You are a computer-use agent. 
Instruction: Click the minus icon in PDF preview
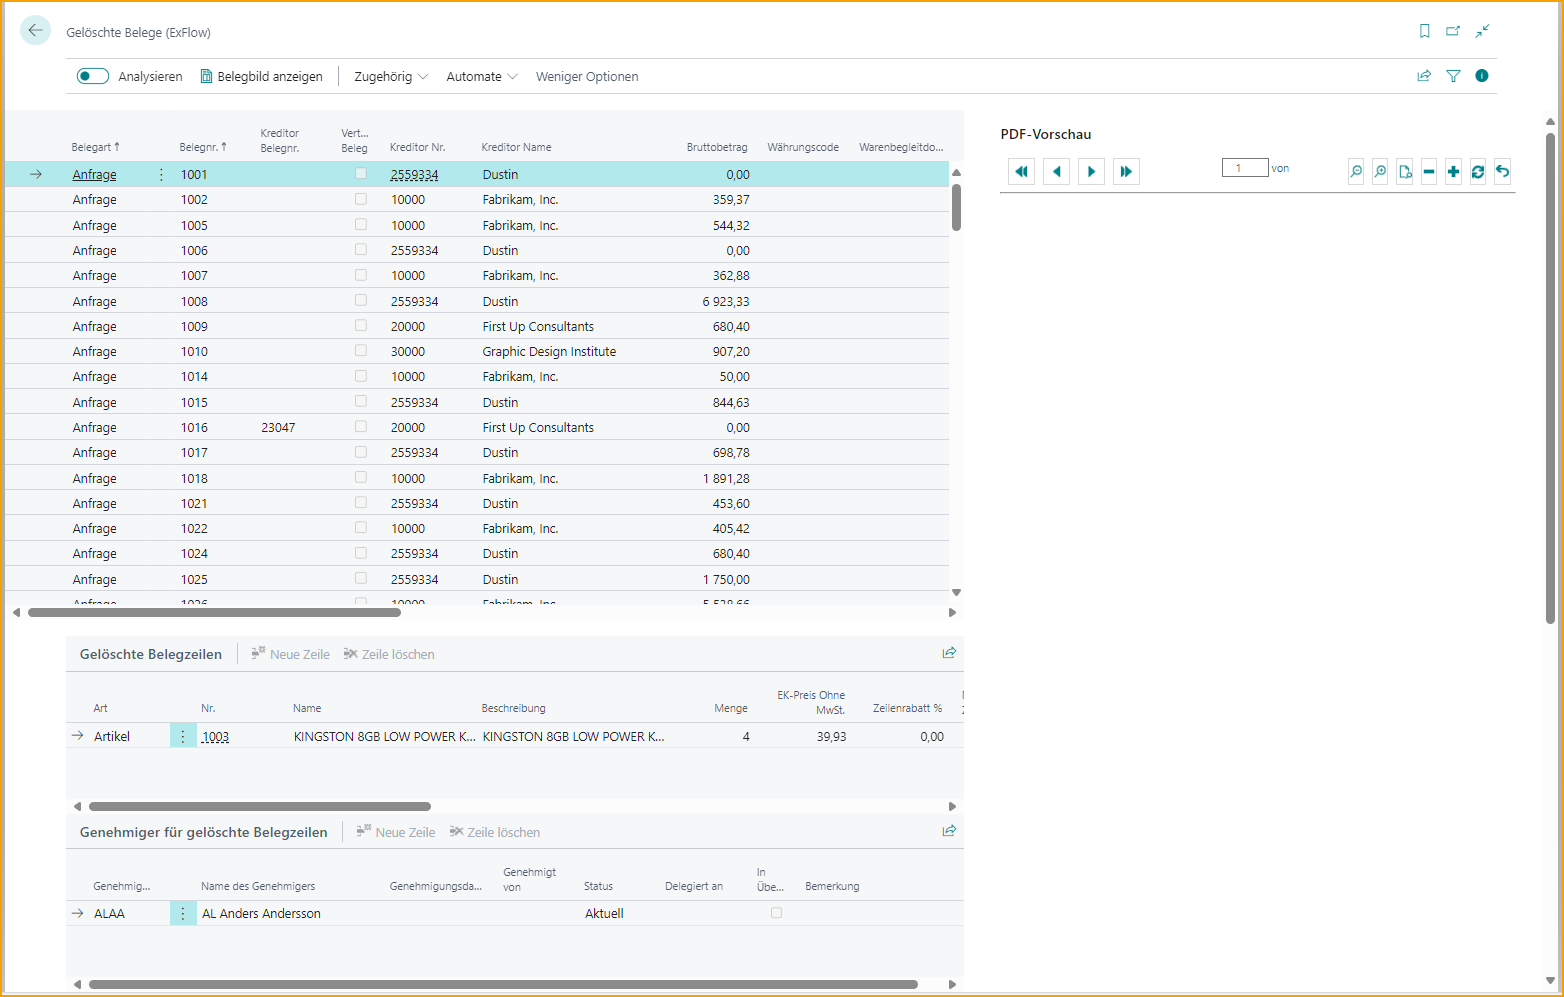pyautogui.click(x=1429, y=172)
